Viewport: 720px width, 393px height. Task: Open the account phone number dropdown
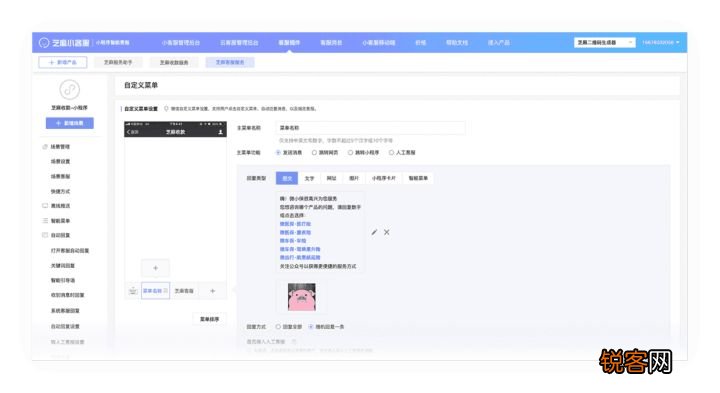[661, 43]
